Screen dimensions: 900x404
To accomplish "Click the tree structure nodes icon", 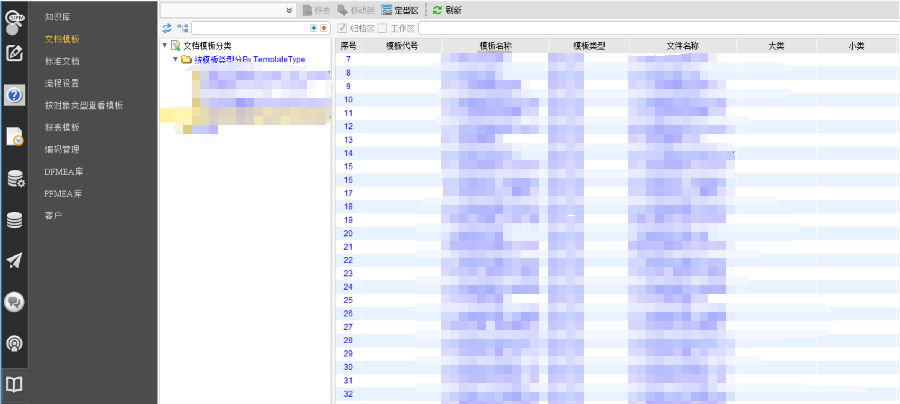I will [x=183, y=28].
